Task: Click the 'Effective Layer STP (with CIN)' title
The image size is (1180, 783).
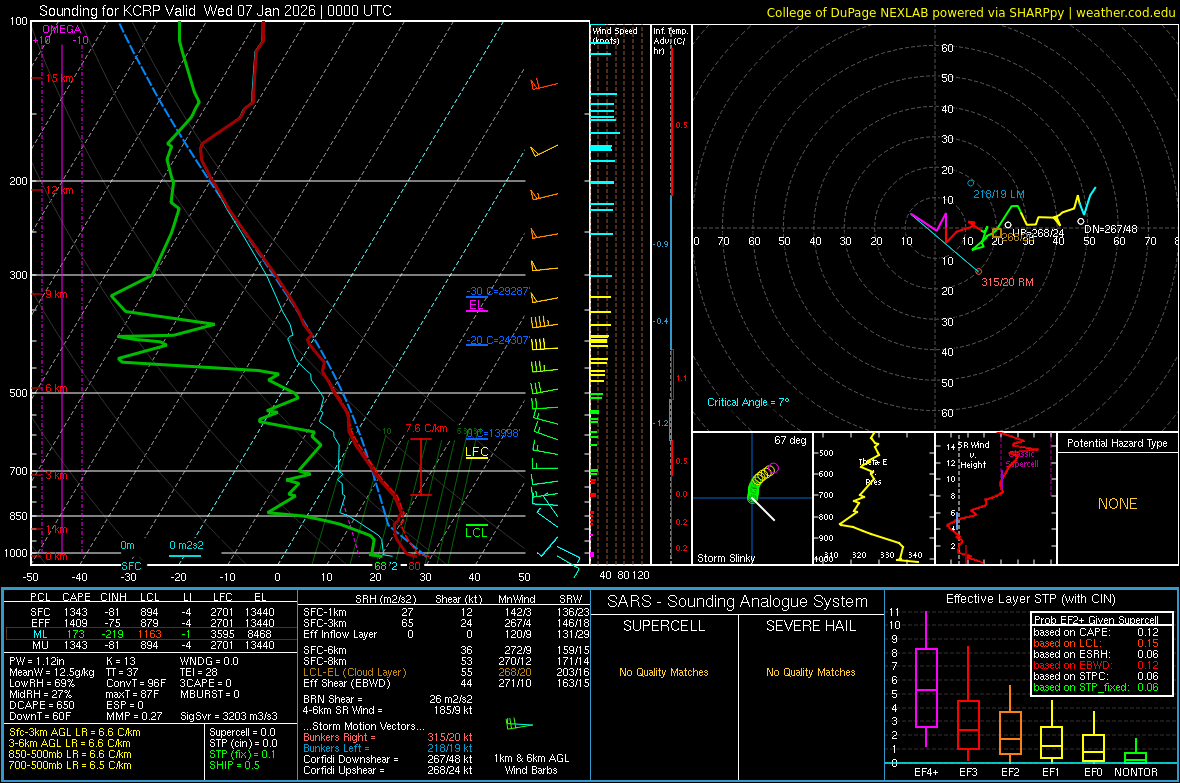Action: [1030, 599]
